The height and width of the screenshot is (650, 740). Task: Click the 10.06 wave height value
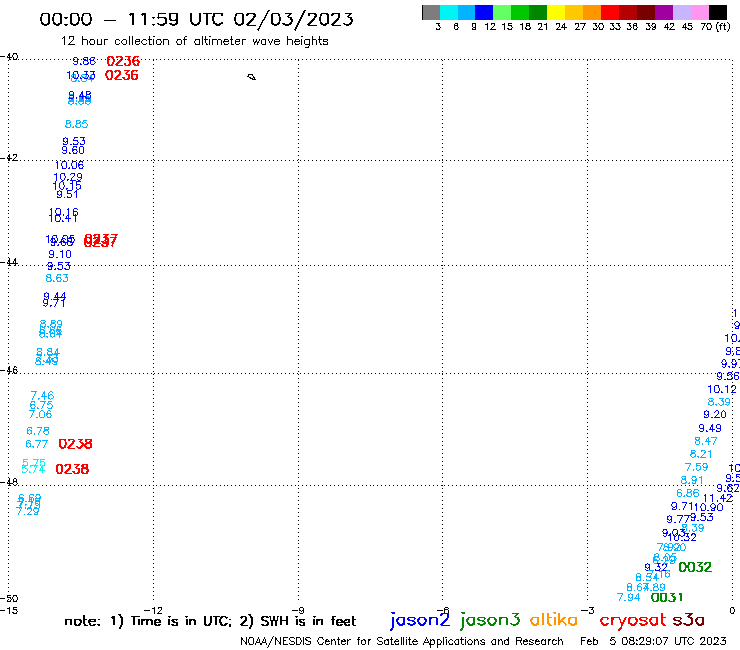(69, 165)
